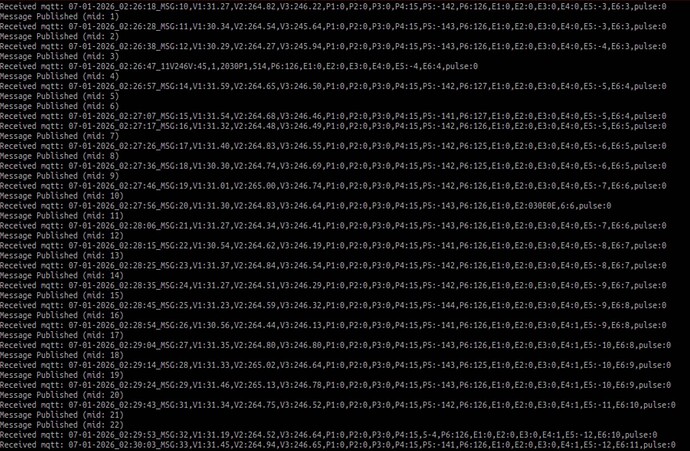
Task: Select the received line timestamped 02:27:07
Action: pos(333,116)
